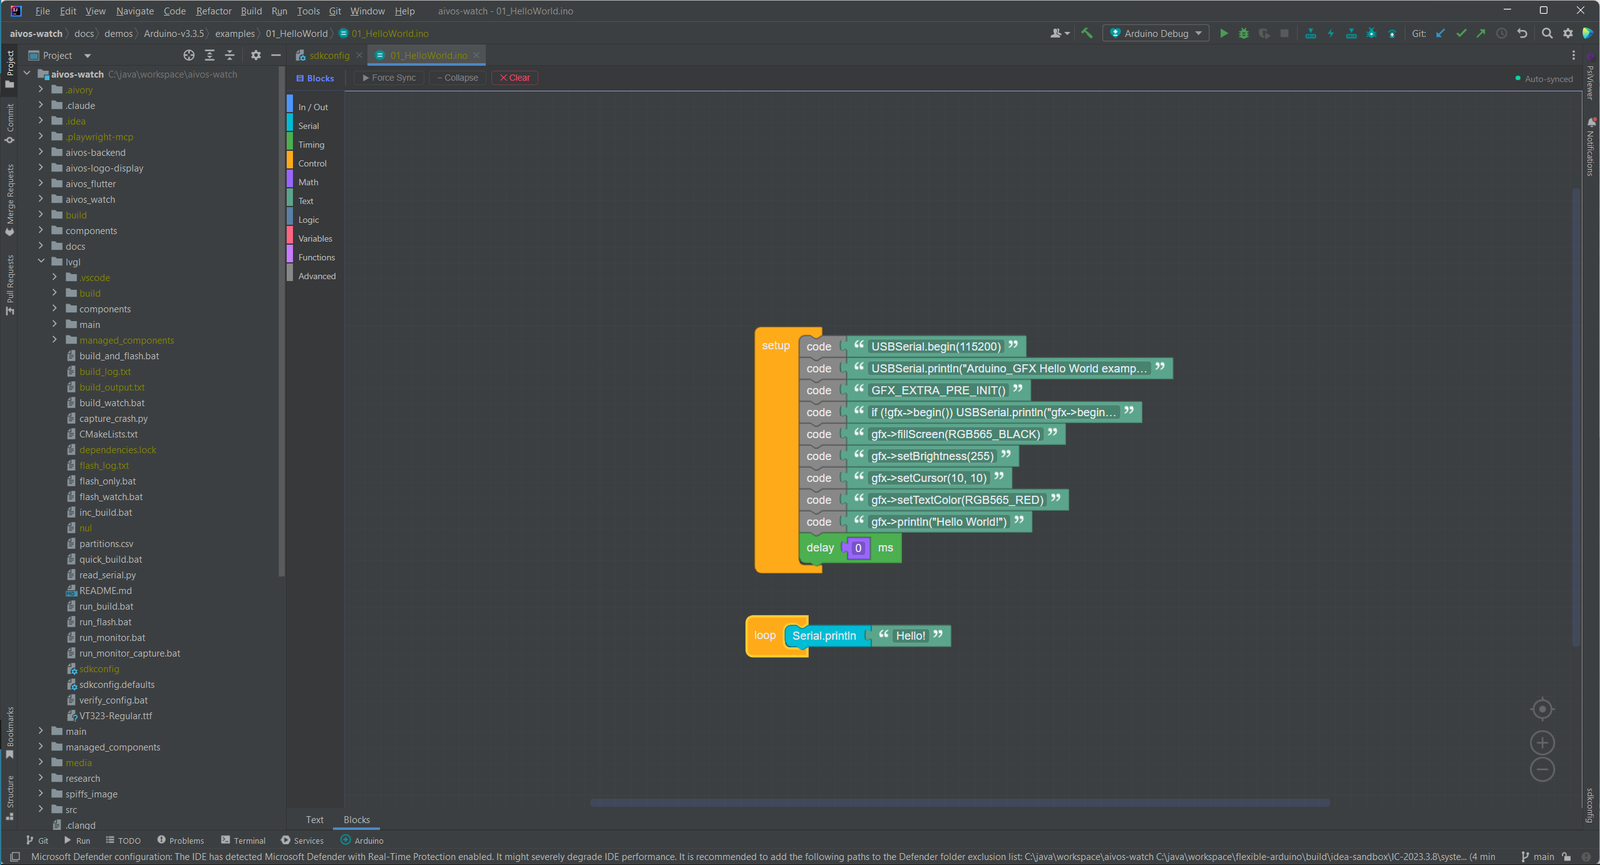This screenshot has width=1600, height=865.
Task: Open the Arduino tool window
Action: [362, 841]
